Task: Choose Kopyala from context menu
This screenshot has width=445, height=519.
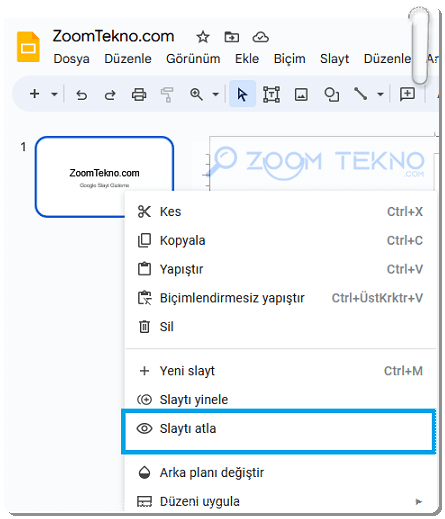Action: point(279,240)
